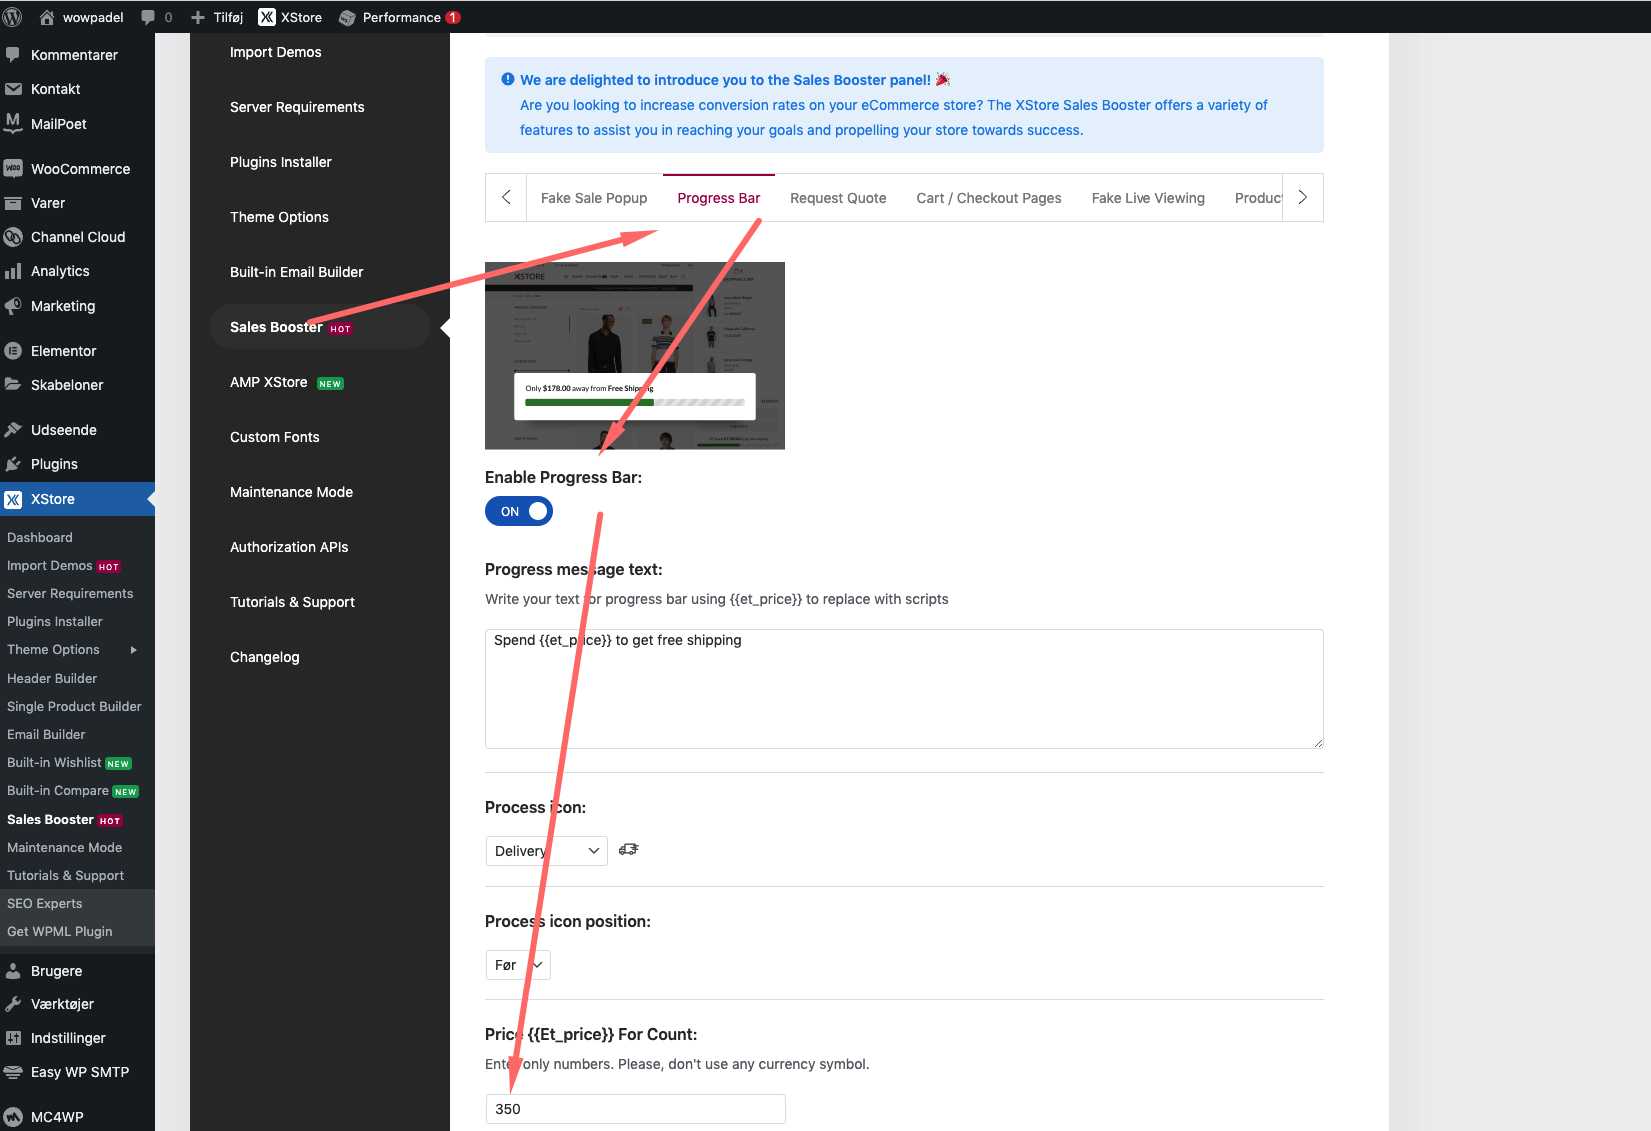Click the WordPress logo in the admin bar
The height and width of the screenshot is (1131, 1651).
(13, 17)
